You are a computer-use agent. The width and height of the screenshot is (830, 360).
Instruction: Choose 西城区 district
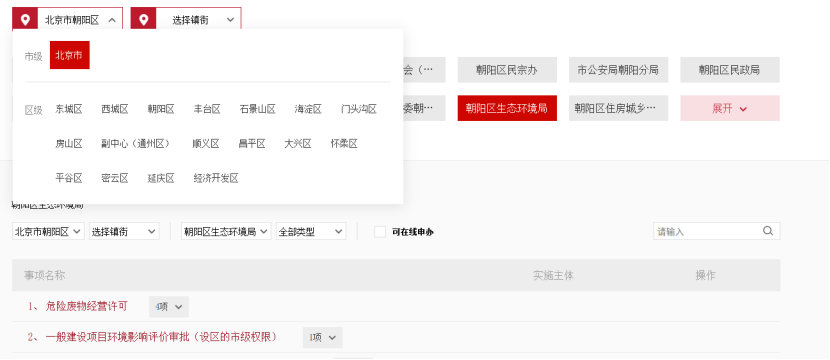(115, 109)
